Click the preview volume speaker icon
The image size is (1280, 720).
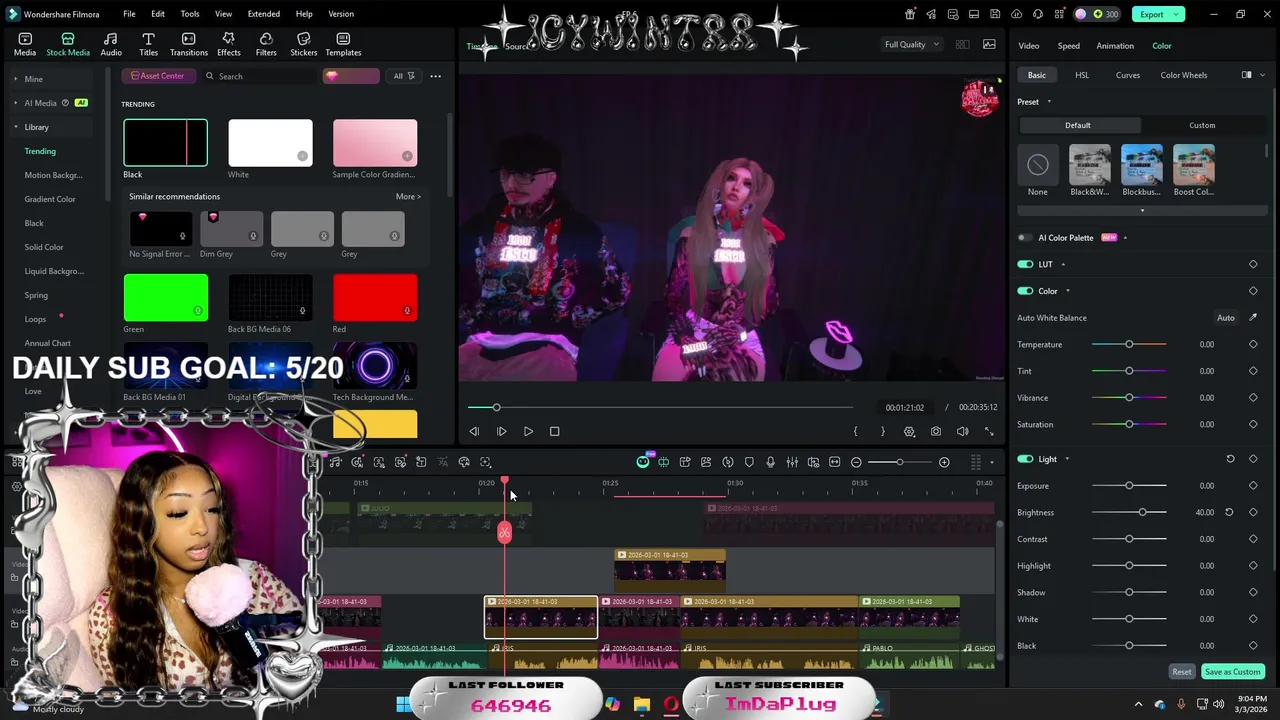[x=962, y=431]
